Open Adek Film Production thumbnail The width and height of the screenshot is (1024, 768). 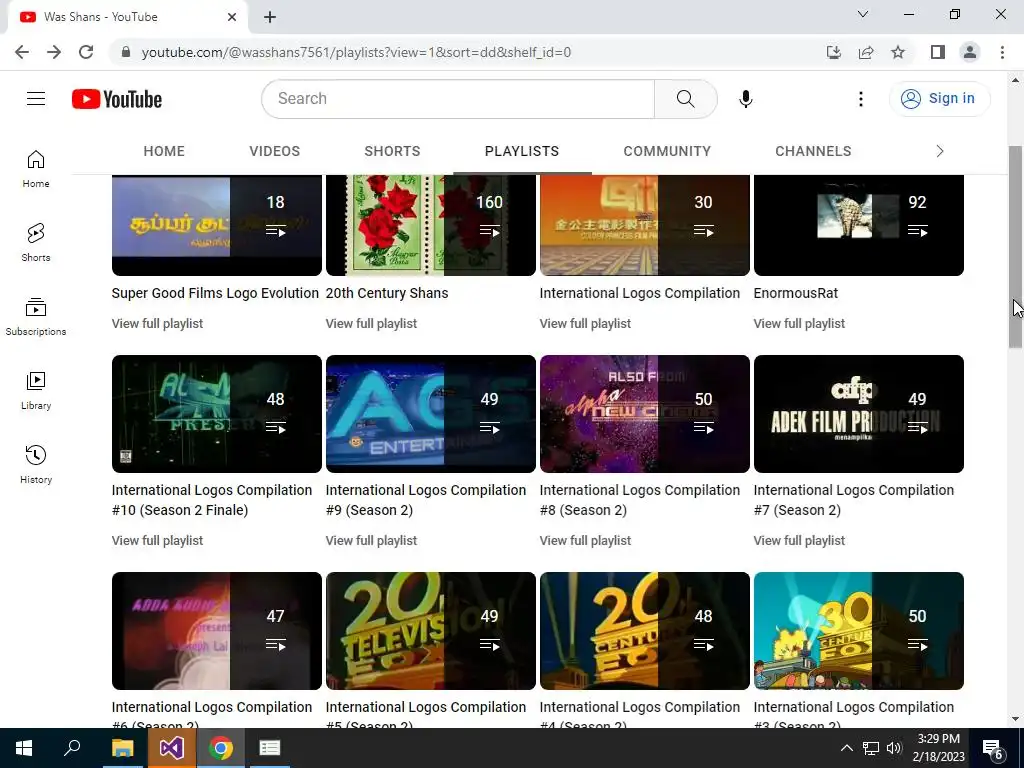[x=859, y=414]
